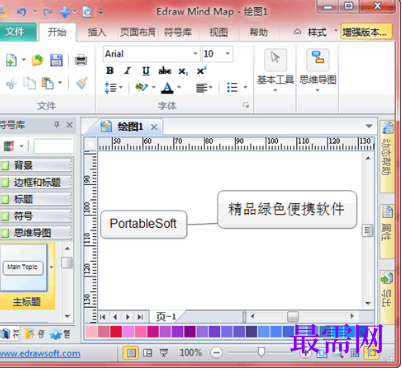The image size is (402, 370).
Task: Switch to the 页面布局 ribbon tab
Action: (x=138, y=32)
